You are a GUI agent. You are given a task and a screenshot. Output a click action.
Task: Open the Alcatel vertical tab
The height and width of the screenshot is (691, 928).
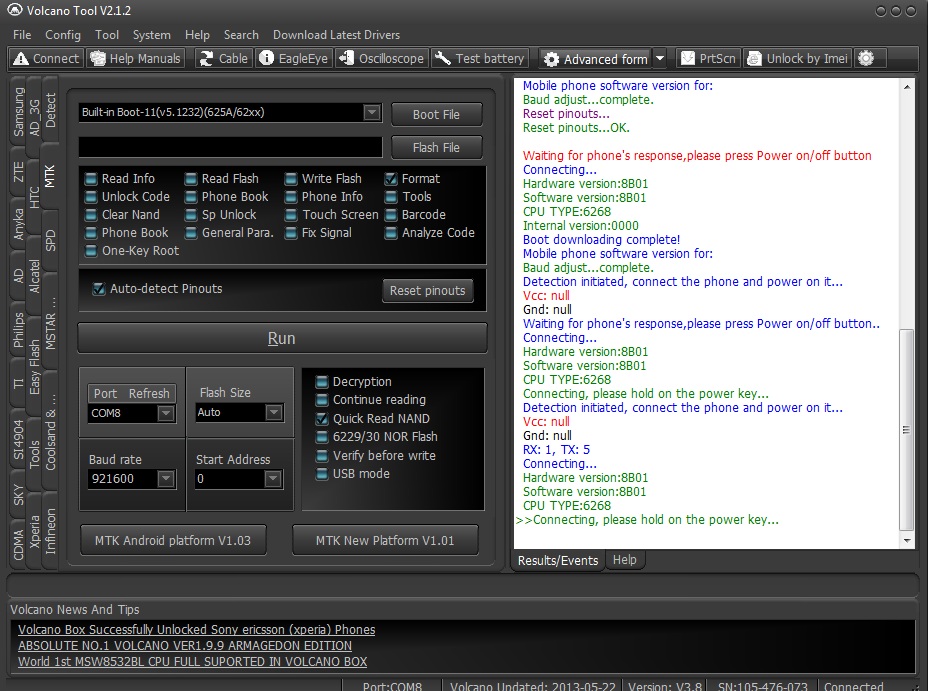point(34,277)
